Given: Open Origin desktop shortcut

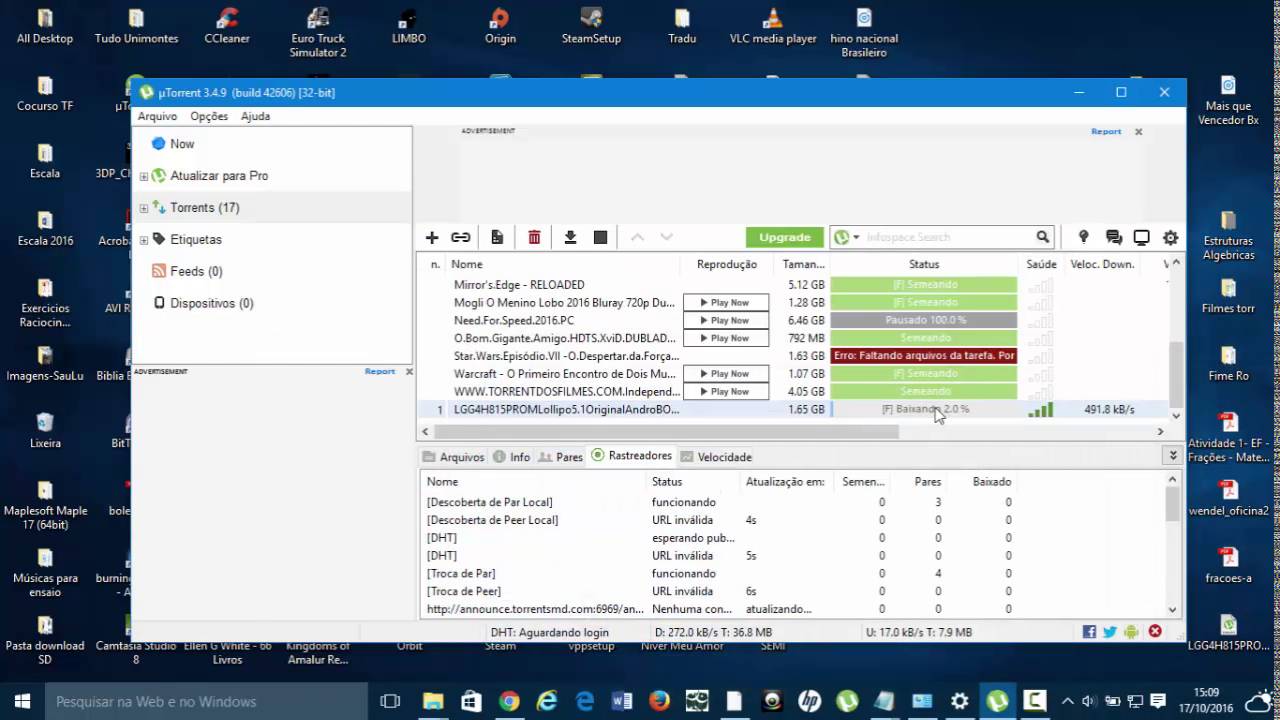Looking at the screenshot, I should [x=500, y=27].
